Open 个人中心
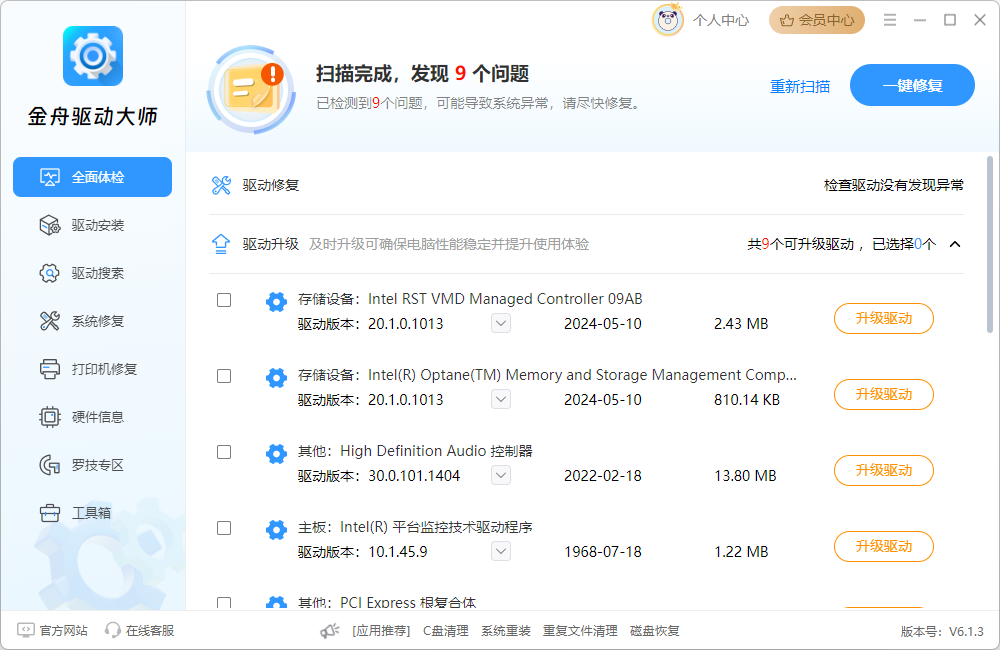 721,20
